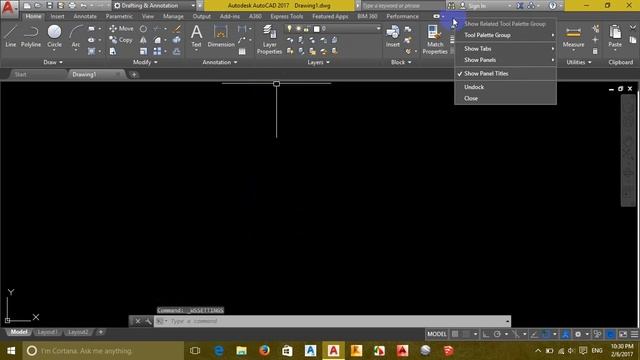The width and height of the screenshot is (640, 360).
Task: Click the add layout plus button
Action: coord(101,332)
